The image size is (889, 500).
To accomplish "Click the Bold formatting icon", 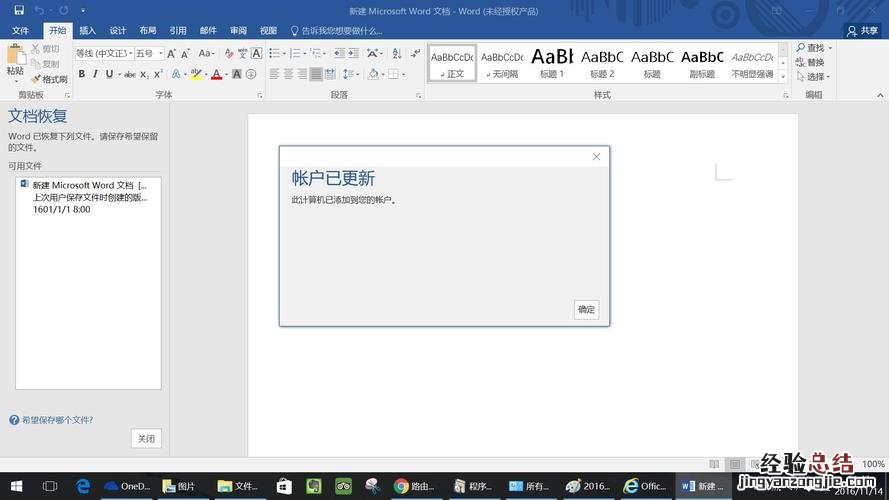I will pos(82,74).
